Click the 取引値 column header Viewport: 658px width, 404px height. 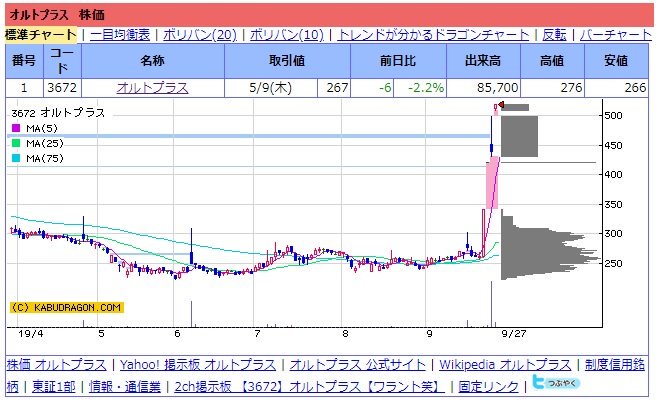click(287, 61)
